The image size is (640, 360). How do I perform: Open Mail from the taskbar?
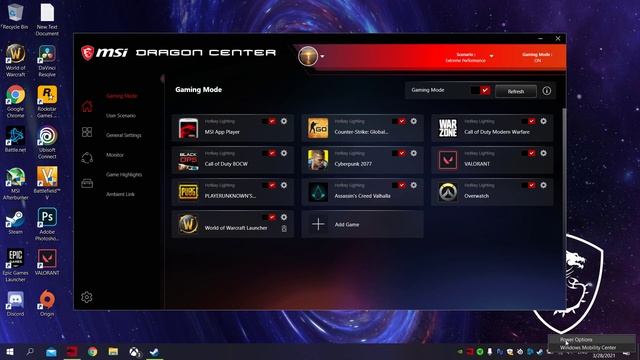51,352
